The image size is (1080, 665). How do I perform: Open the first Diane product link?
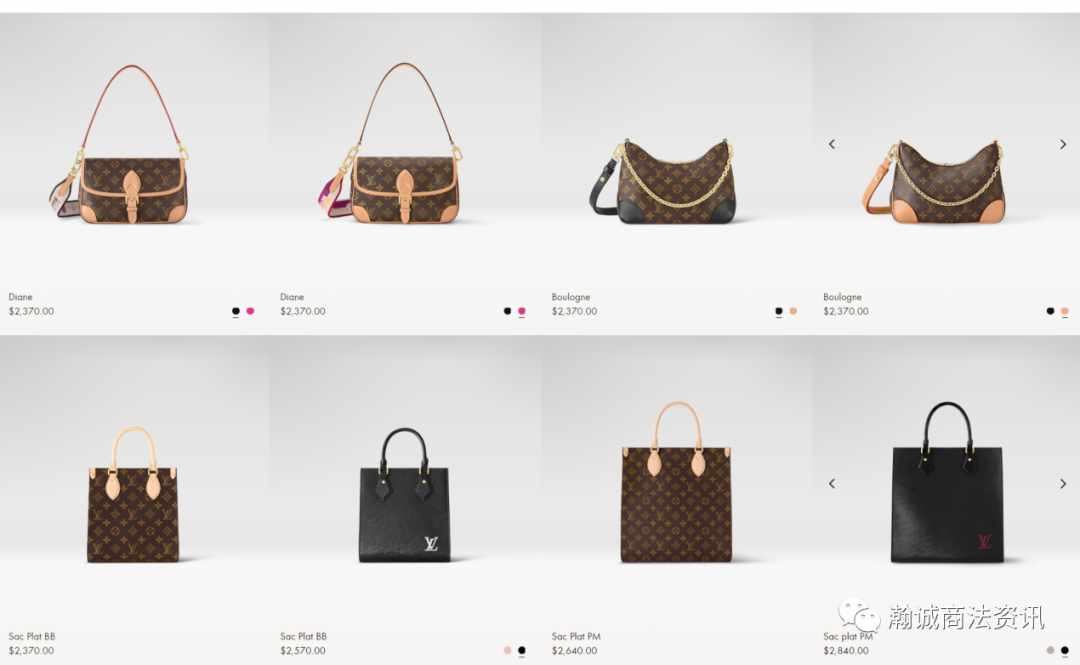click(21, 297)
